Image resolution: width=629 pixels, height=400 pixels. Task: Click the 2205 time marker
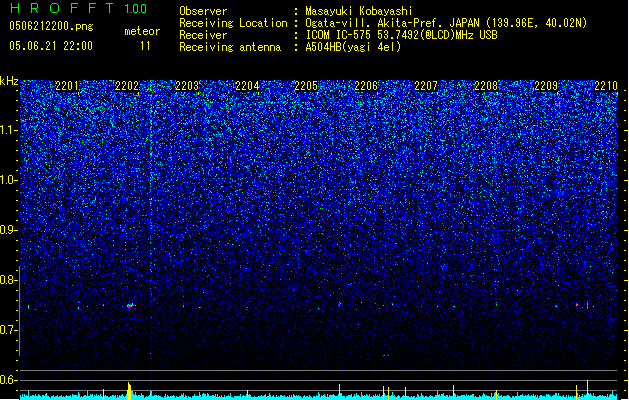(306, 86)
